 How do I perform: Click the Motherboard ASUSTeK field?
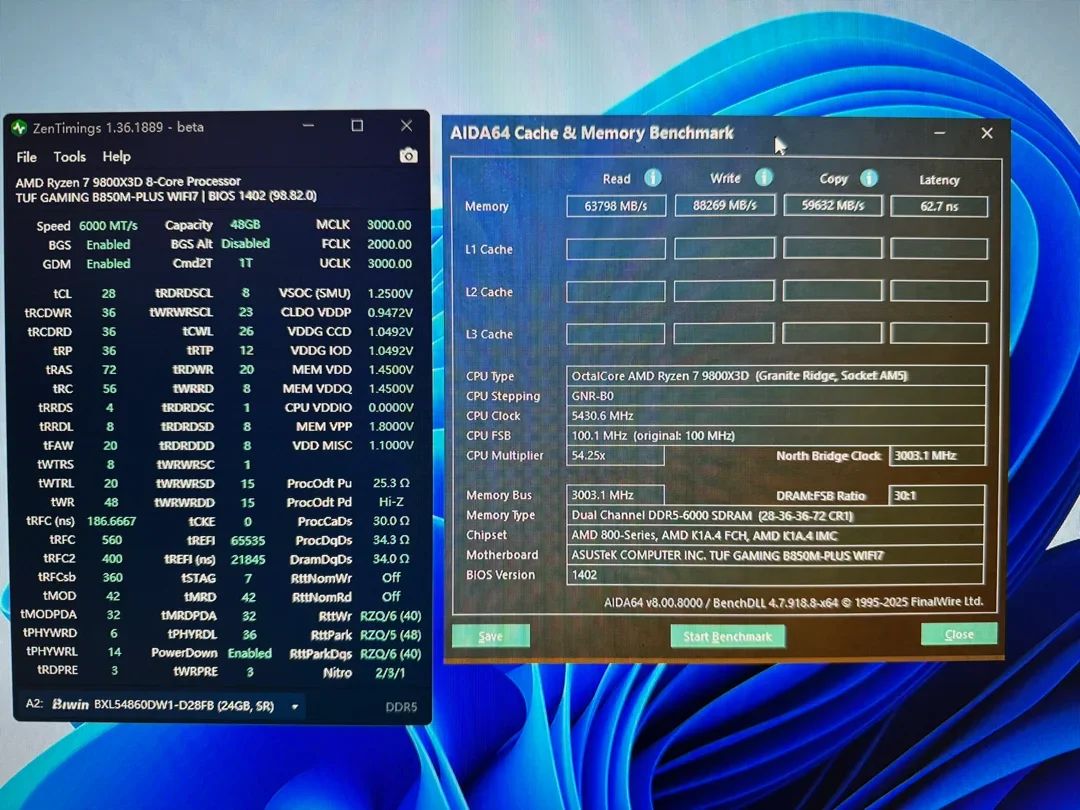tap(776, 555)
